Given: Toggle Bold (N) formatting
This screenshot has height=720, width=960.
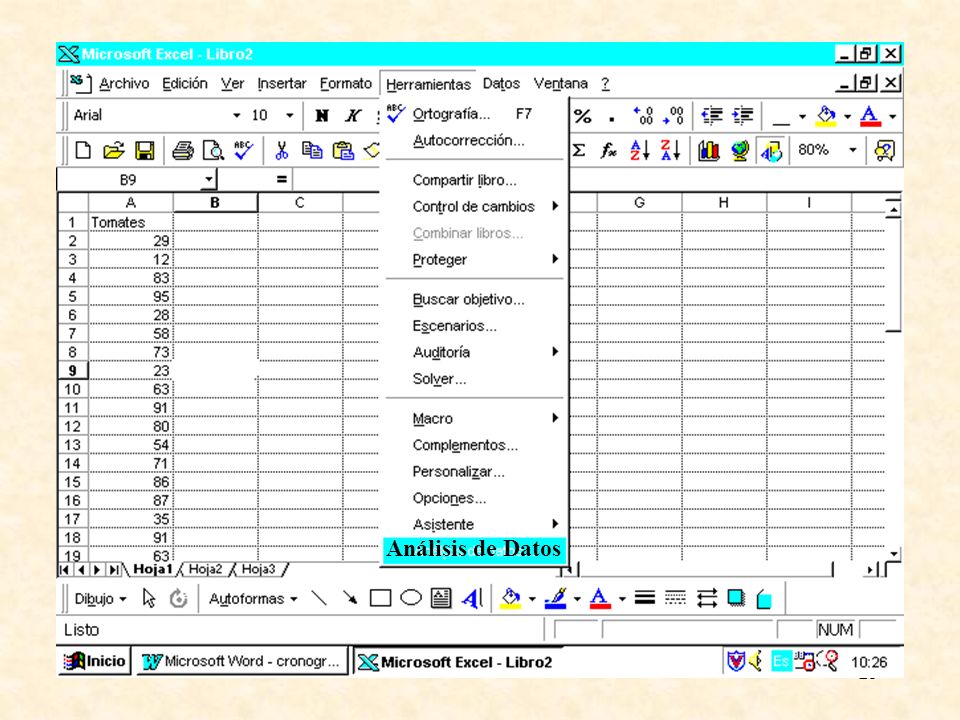Looking at the screenshot, I should [321, 115].
